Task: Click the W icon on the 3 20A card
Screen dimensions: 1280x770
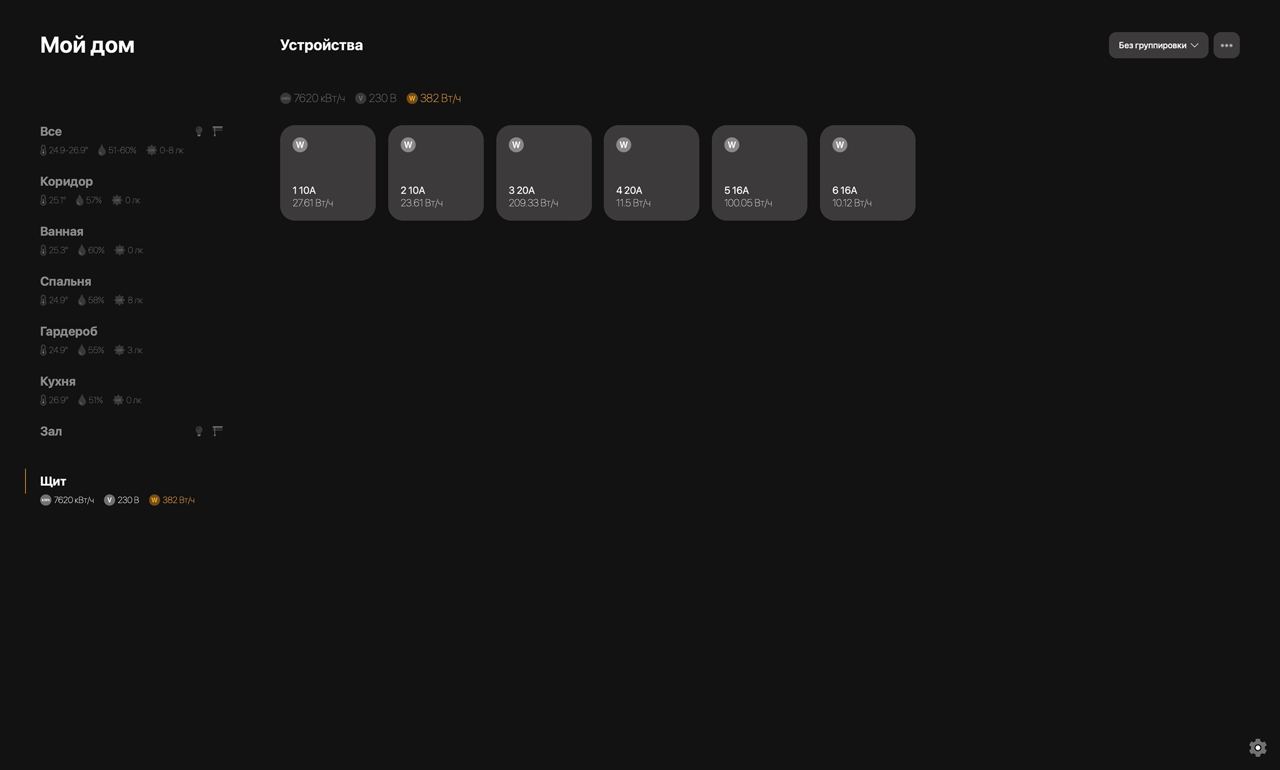Action: [516, 145]
